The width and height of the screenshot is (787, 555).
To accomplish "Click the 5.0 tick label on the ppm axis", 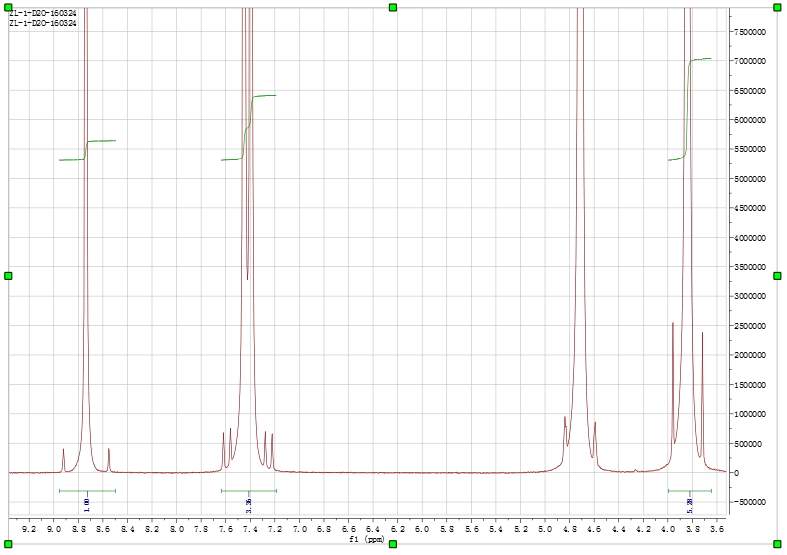I will click(x=545, y=529).
